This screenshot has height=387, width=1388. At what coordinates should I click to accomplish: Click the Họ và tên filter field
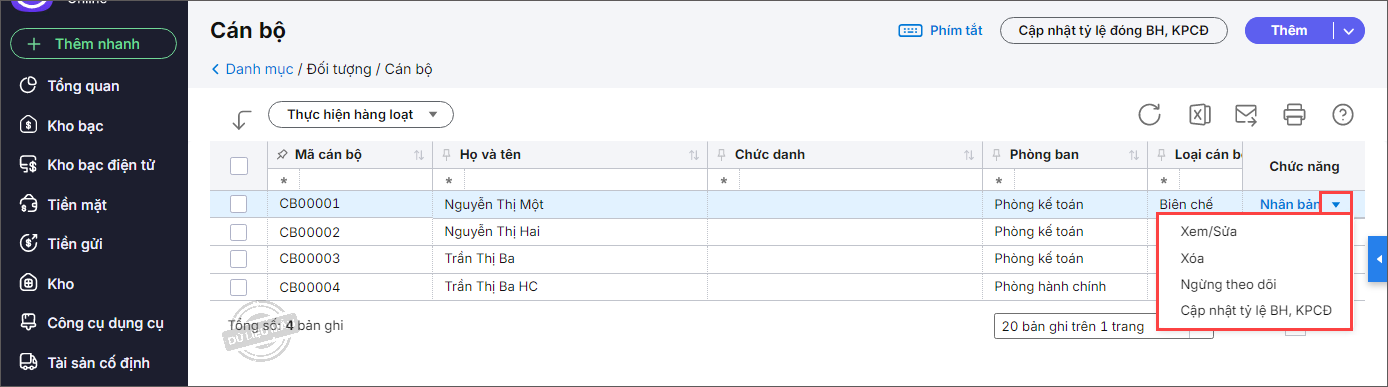point(569,181)
